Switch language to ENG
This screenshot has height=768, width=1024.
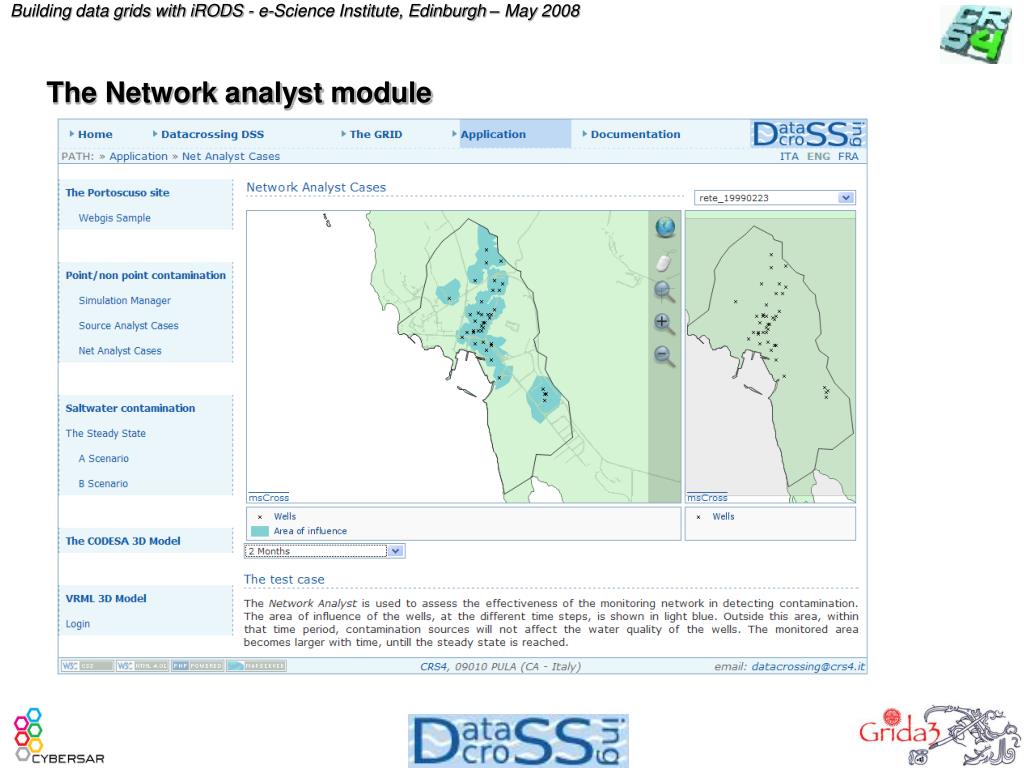pyautogui.click(x=818, y=156)
